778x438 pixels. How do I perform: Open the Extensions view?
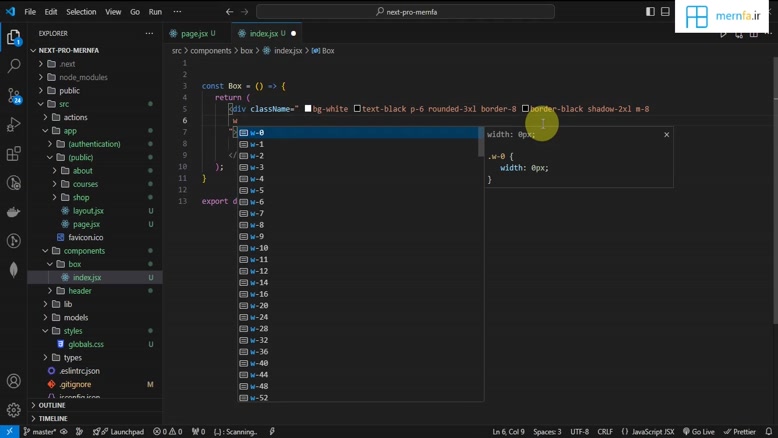[14, 154]
